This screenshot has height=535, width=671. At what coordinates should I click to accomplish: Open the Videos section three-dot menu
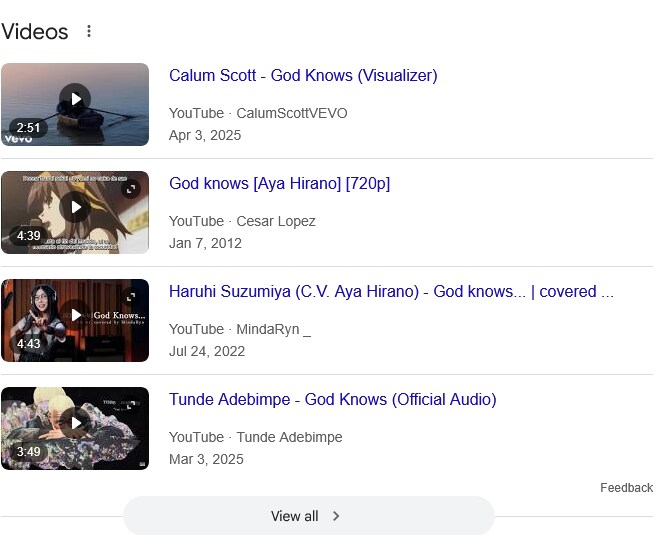coord(89,31)
